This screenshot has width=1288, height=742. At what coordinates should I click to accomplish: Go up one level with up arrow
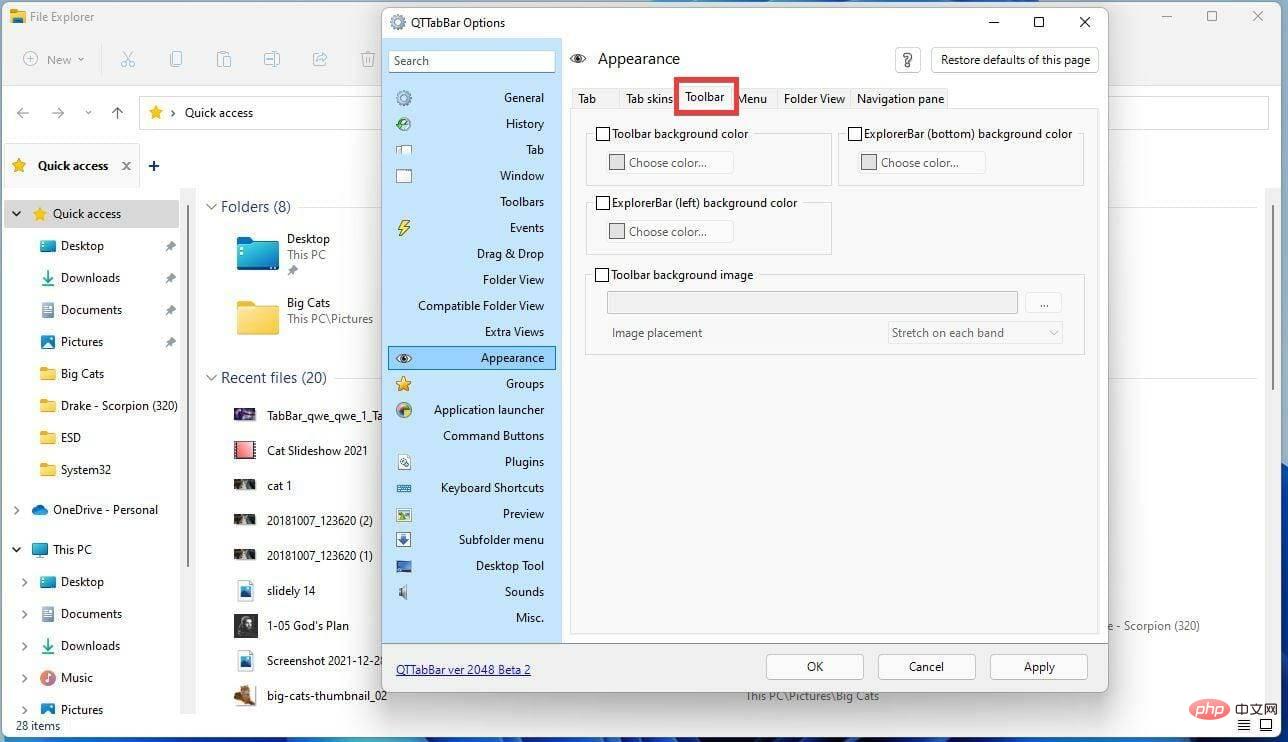tap(118, 113)
